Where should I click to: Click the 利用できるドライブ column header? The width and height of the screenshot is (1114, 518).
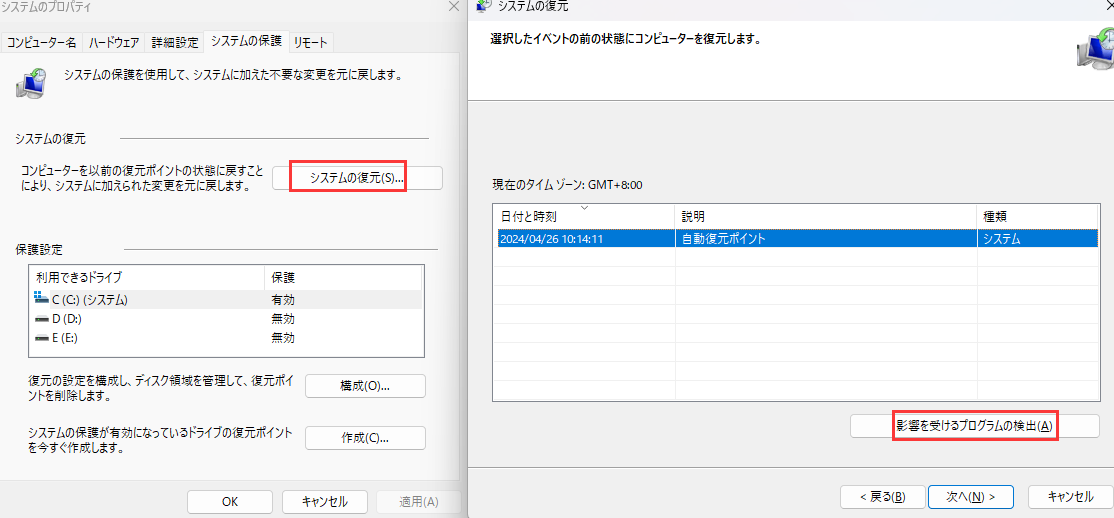click(146, 277)
